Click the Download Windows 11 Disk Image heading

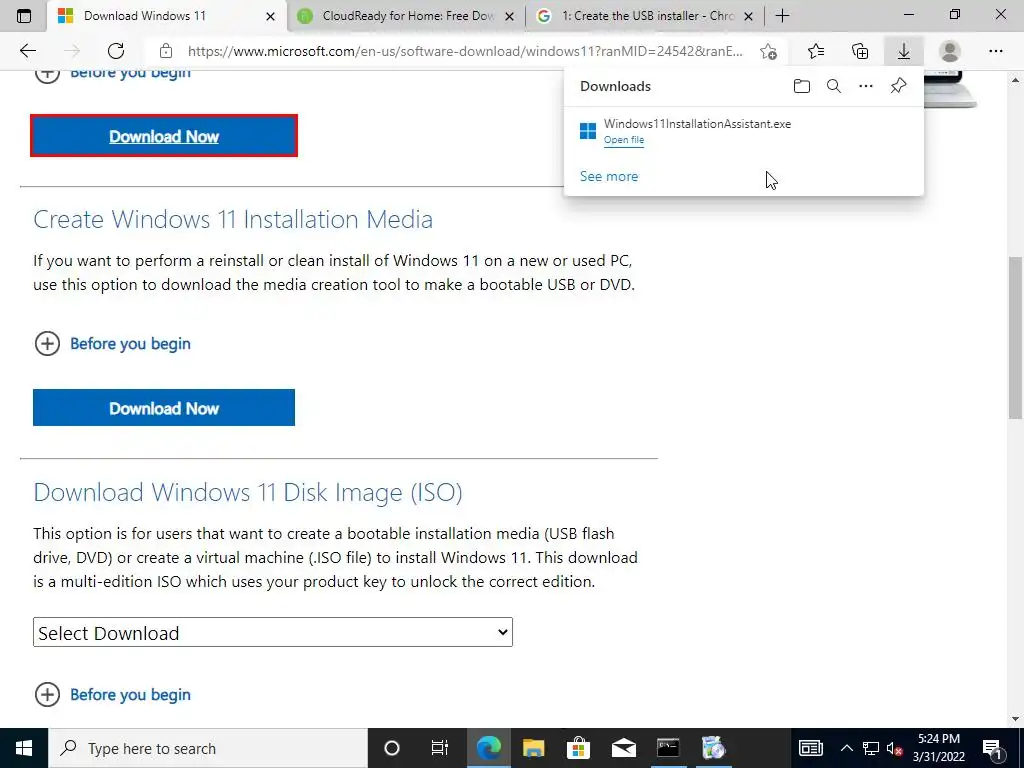pyautogui.click(x=248, y=492)
